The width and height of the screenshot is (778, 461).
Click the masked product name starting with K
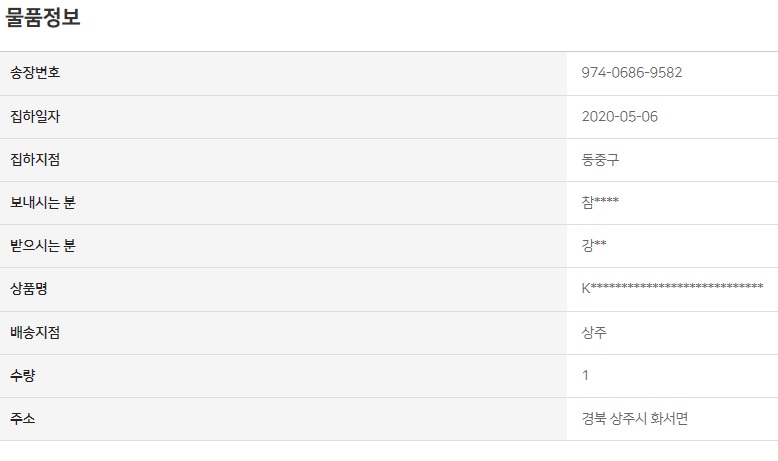(672, 289)
